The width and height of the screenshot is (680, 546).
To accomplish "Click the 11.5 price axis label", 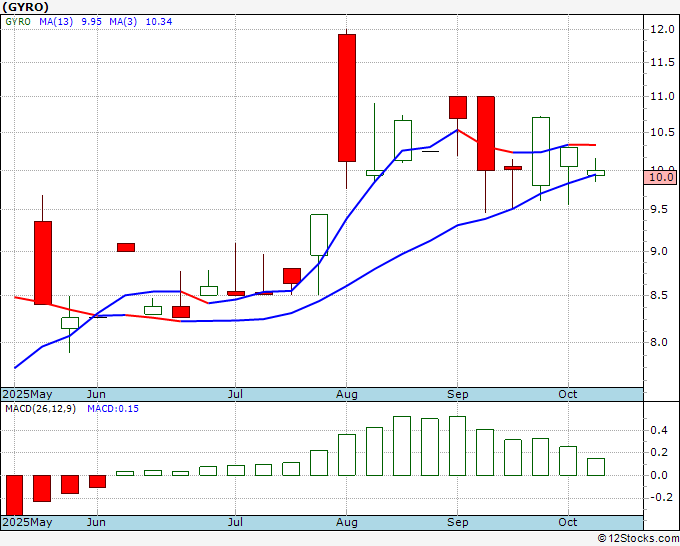I will pos(662,62).
